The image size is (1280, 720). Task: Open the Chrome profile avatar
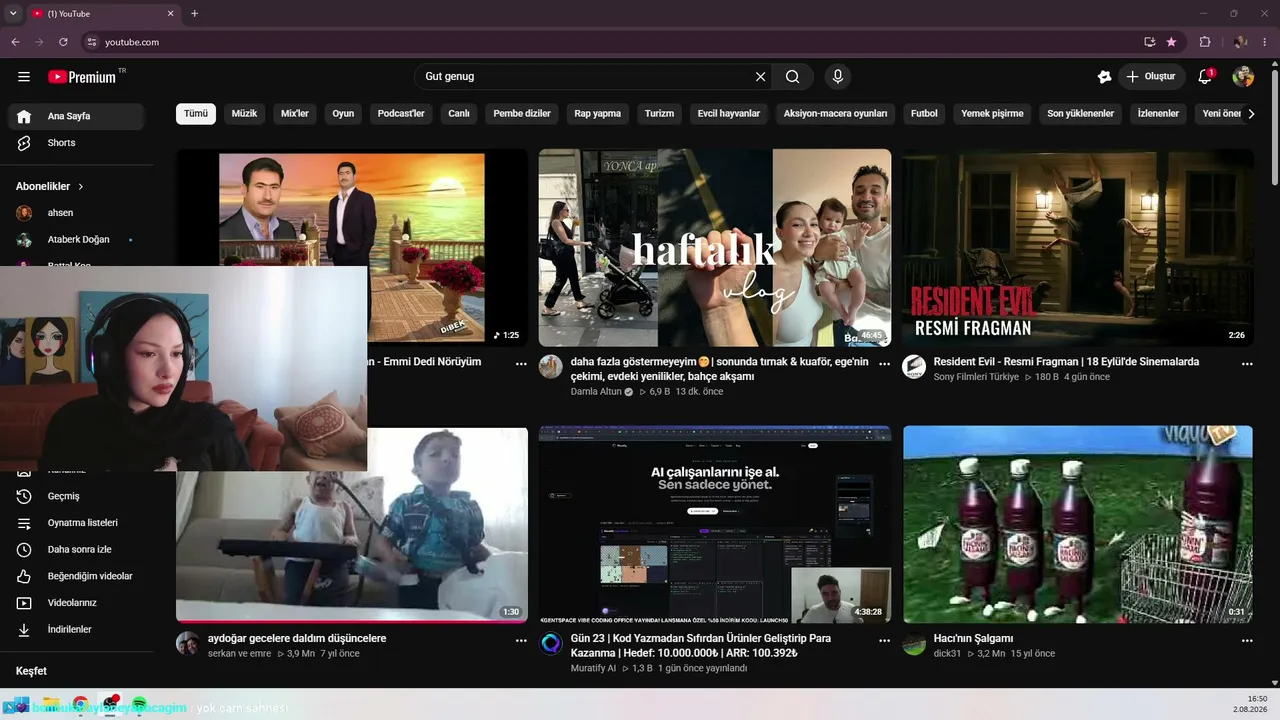(x=1241, y=42)
